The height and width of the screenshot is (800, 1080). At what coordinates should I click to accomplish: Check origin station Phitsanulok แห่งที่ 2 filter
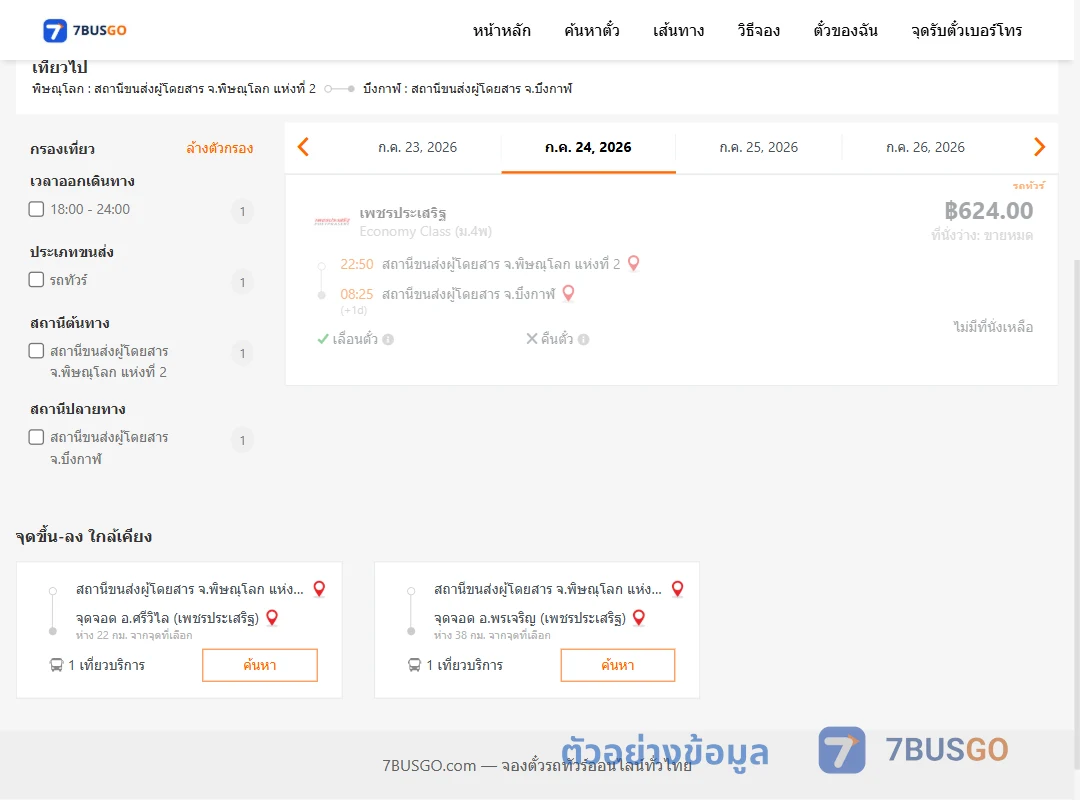point(37,351)
